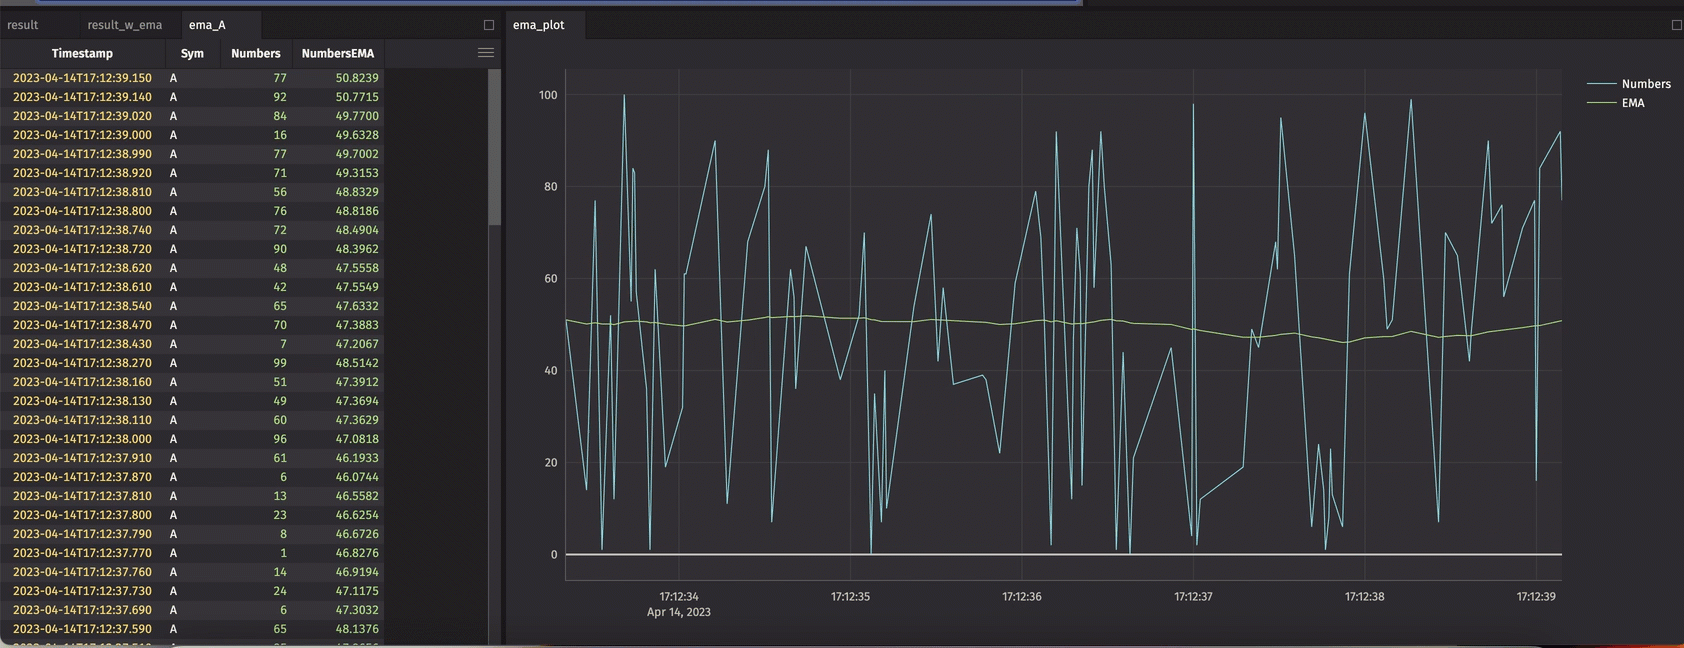Click the NumbersEMA value 48.3962

click(357, 249)
